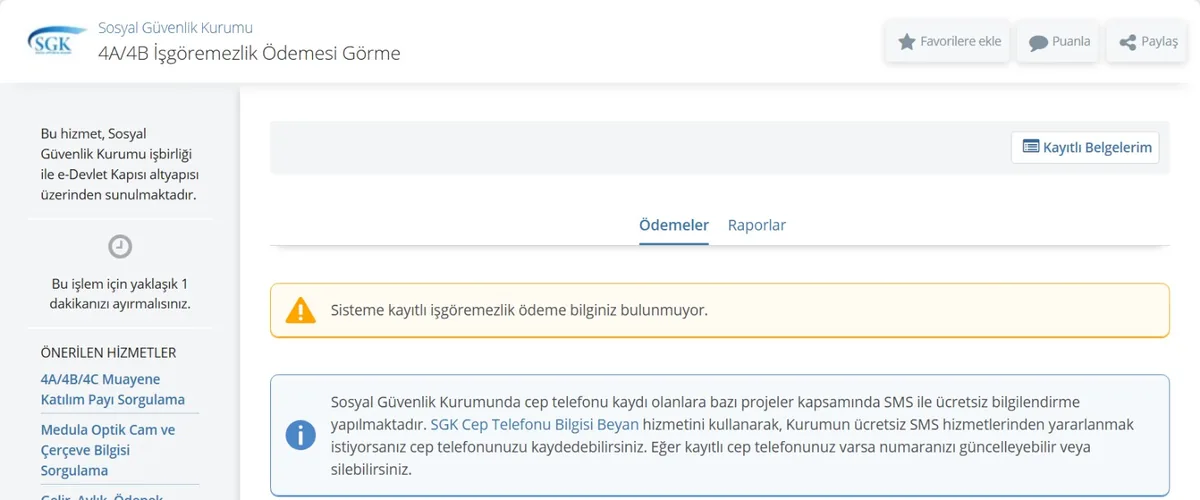Switch to the Ödemeler tab
The height and width of the screenshot is (500, 1200).
pyautogui.click(x=674, y=225)
